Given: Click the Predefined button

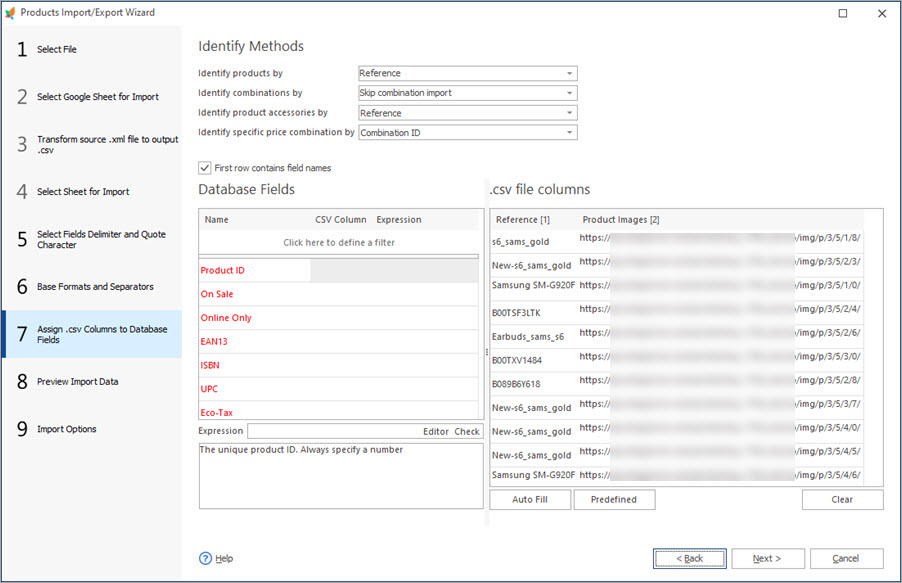Looking at the screenshot, I should (x=614, y=500).
